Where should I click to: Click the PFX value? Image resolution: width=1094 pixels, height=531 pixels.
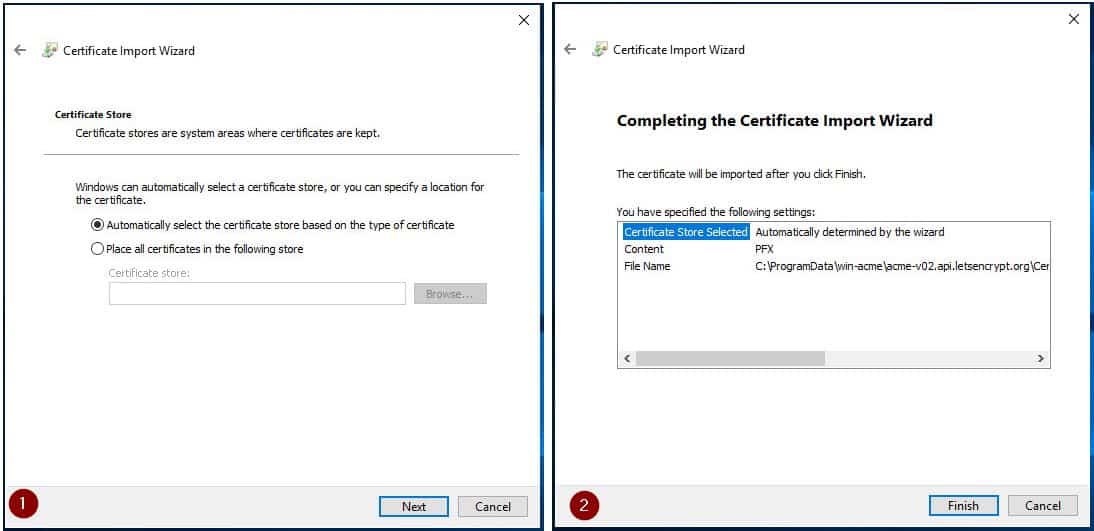764,249
